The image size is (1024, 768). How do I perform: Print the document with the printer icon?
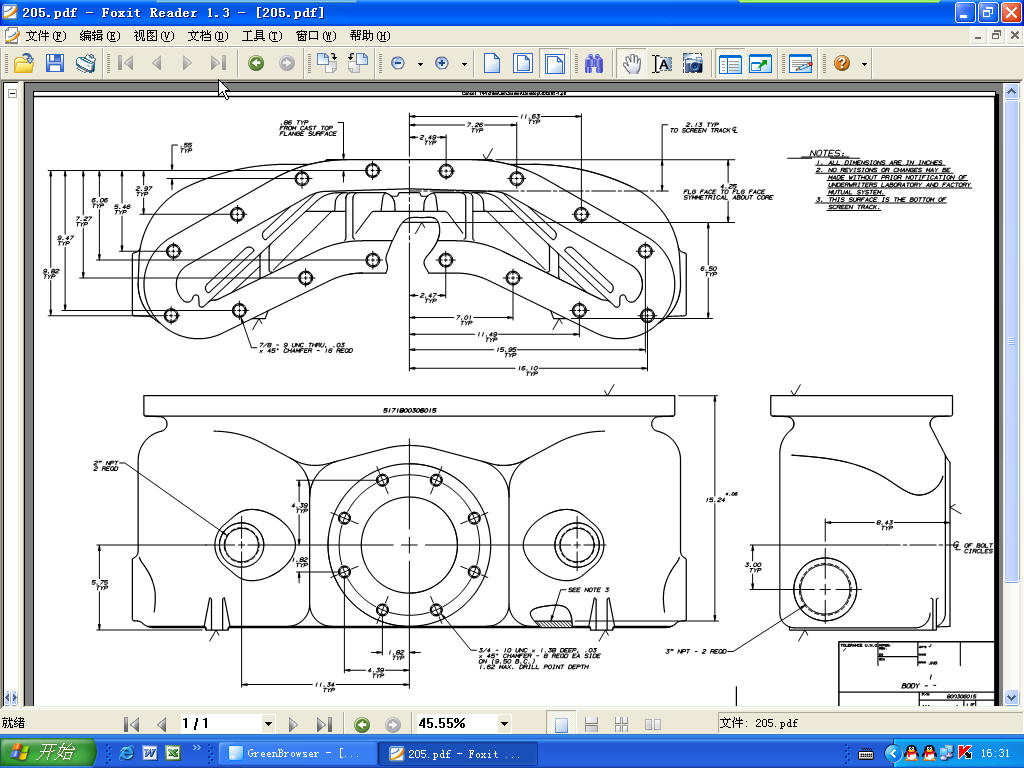pos(86,63)
